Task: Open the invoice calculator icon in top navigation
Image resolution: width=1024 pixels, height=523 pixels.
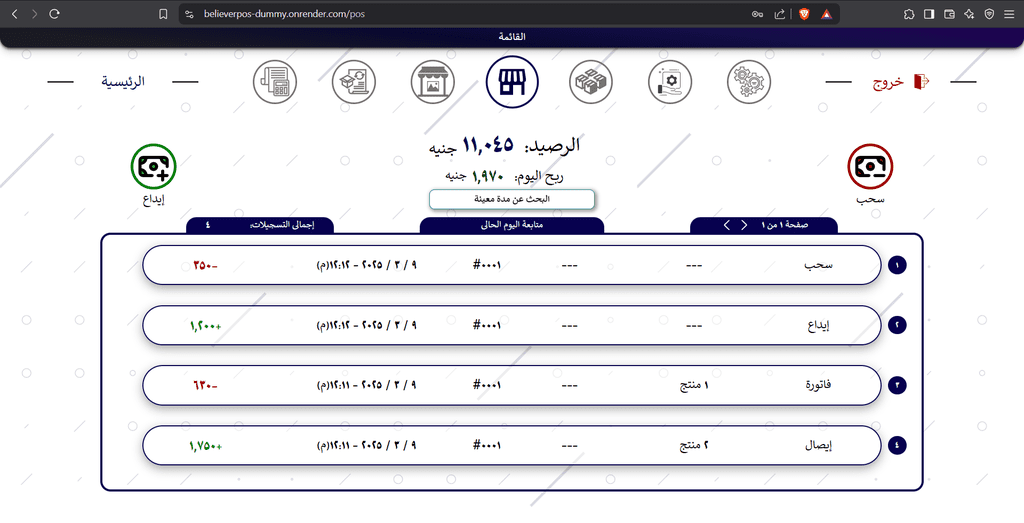Action: click(275, 82)
